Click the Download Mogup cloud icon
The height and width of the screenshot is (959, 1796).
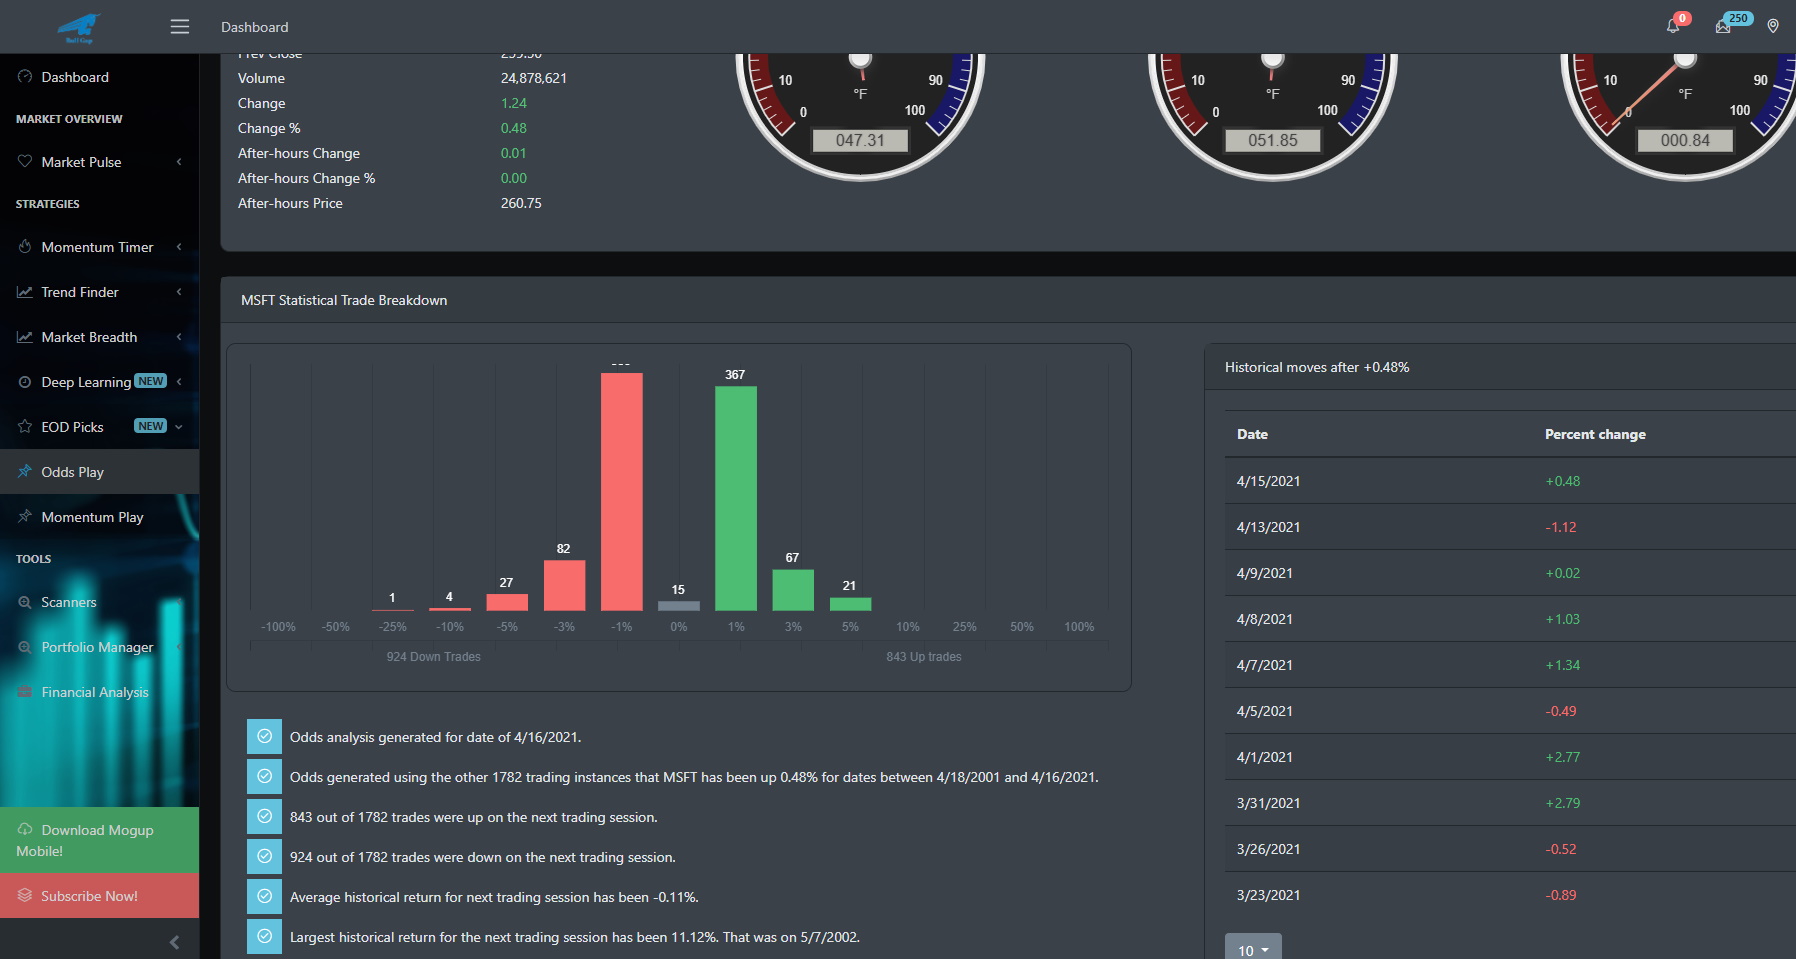click(25, 829)
